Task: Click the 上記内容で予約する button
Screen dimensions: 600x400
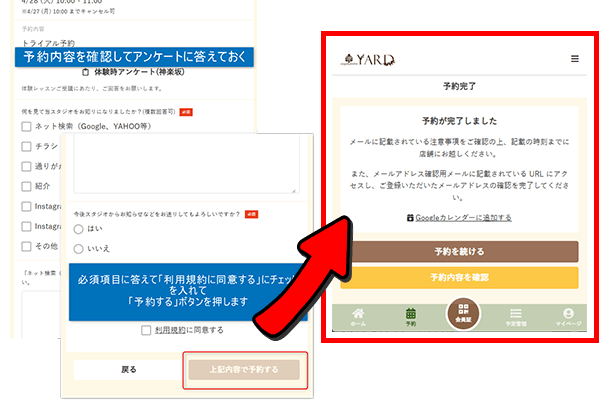Action: [x=244, y=369]
